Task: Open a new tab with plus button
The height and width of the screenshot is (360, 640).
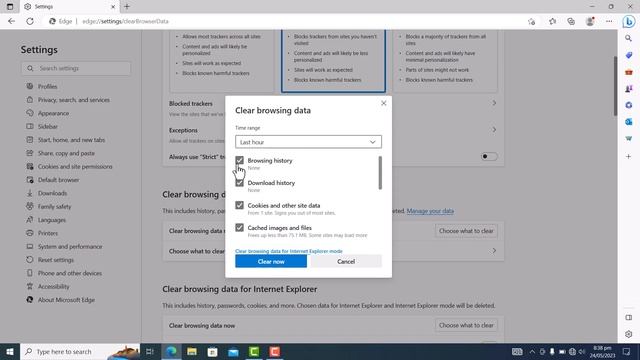Action: click(x=127, y=7)
